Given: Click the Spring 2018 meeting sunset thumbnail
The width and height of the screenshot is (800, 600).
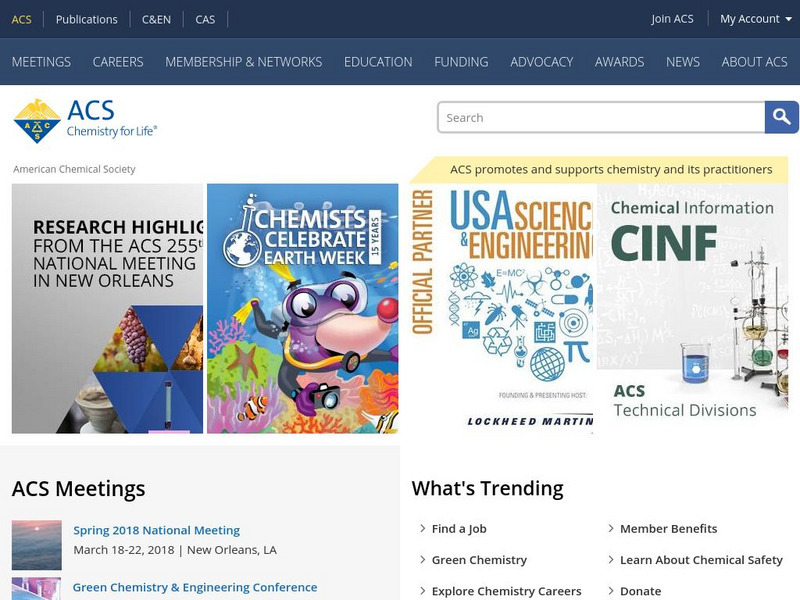Looking at the screenshot, I should click(x=37, y=545).
